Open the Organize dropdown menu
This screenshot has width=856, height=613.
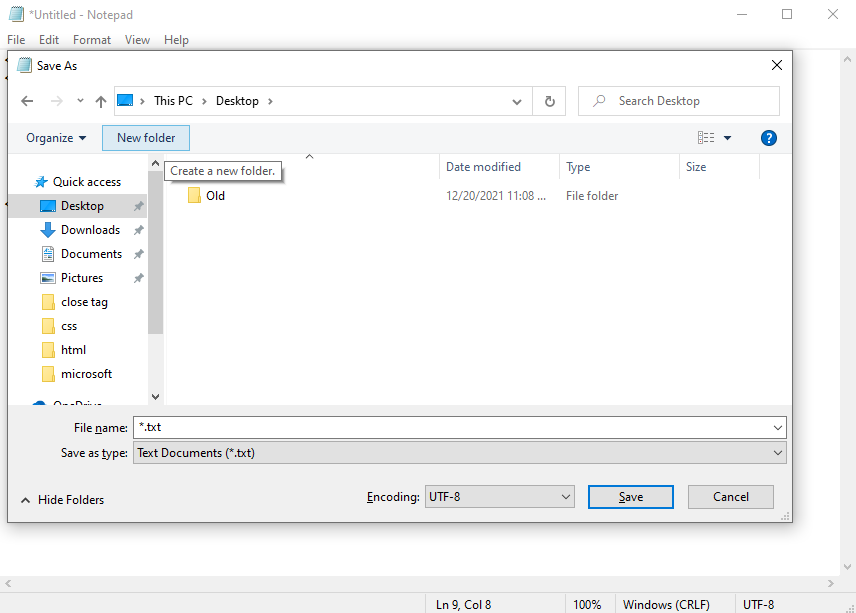[56, 138]
